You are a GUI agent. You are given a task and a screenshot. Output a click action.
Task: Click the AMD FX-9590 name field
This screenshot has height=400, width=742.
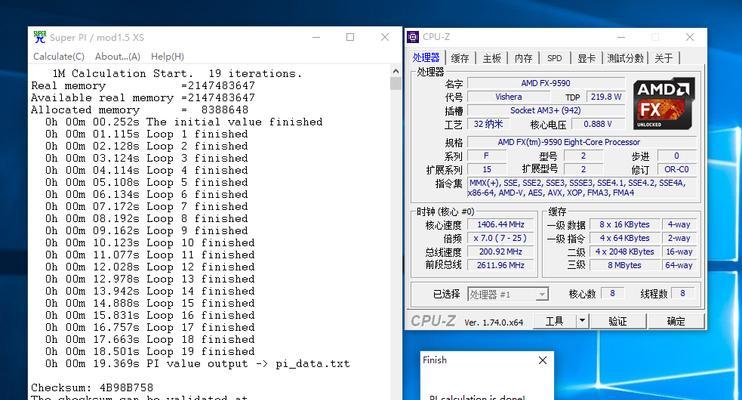[x=546, y=83]
